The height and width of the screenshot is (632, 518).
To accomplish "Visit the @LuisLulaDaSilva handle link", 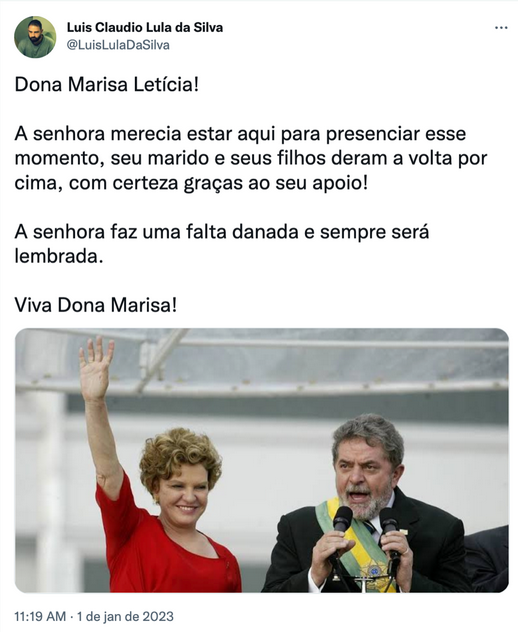I will (118, 45).
